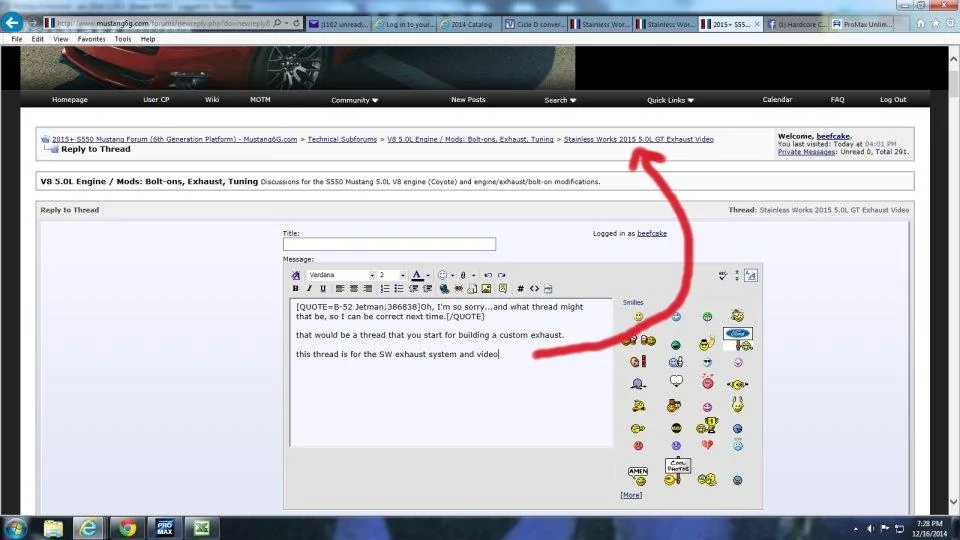
Task: Insert the broken heart smiley
Action: tap(707, 444)
